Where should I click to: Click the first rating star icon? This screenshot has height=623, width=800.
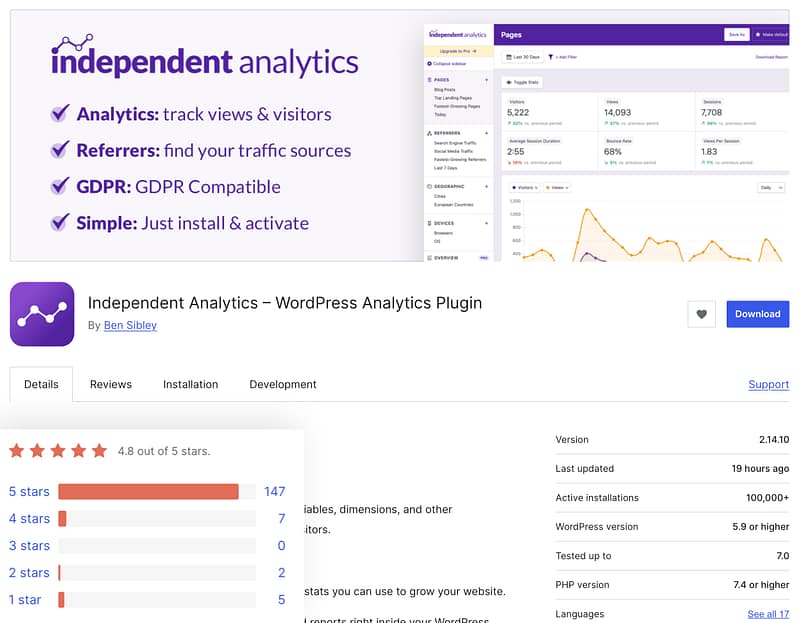(17, 451)
